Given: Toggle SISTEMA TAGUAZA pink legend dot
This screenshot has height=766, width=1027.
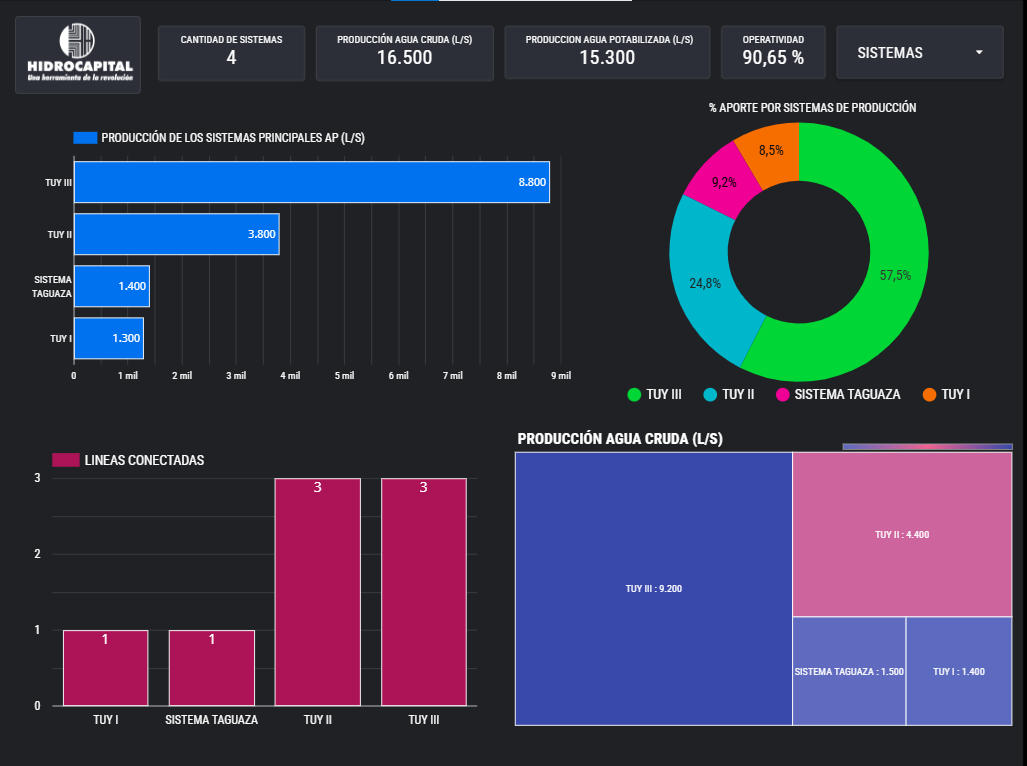Looking at the screenshot, I should pyautogui.click(x=783, y=395).
